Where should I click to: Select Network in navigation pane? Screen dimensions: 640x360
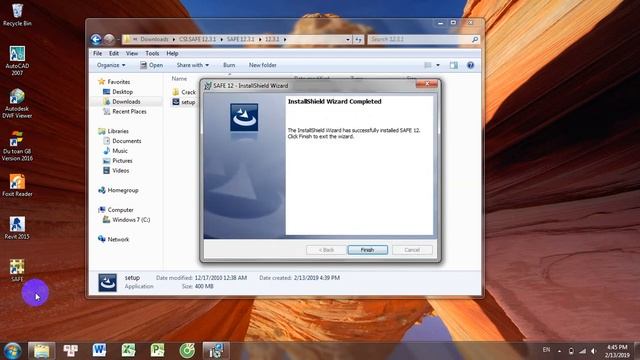click(x=113, y=239)
